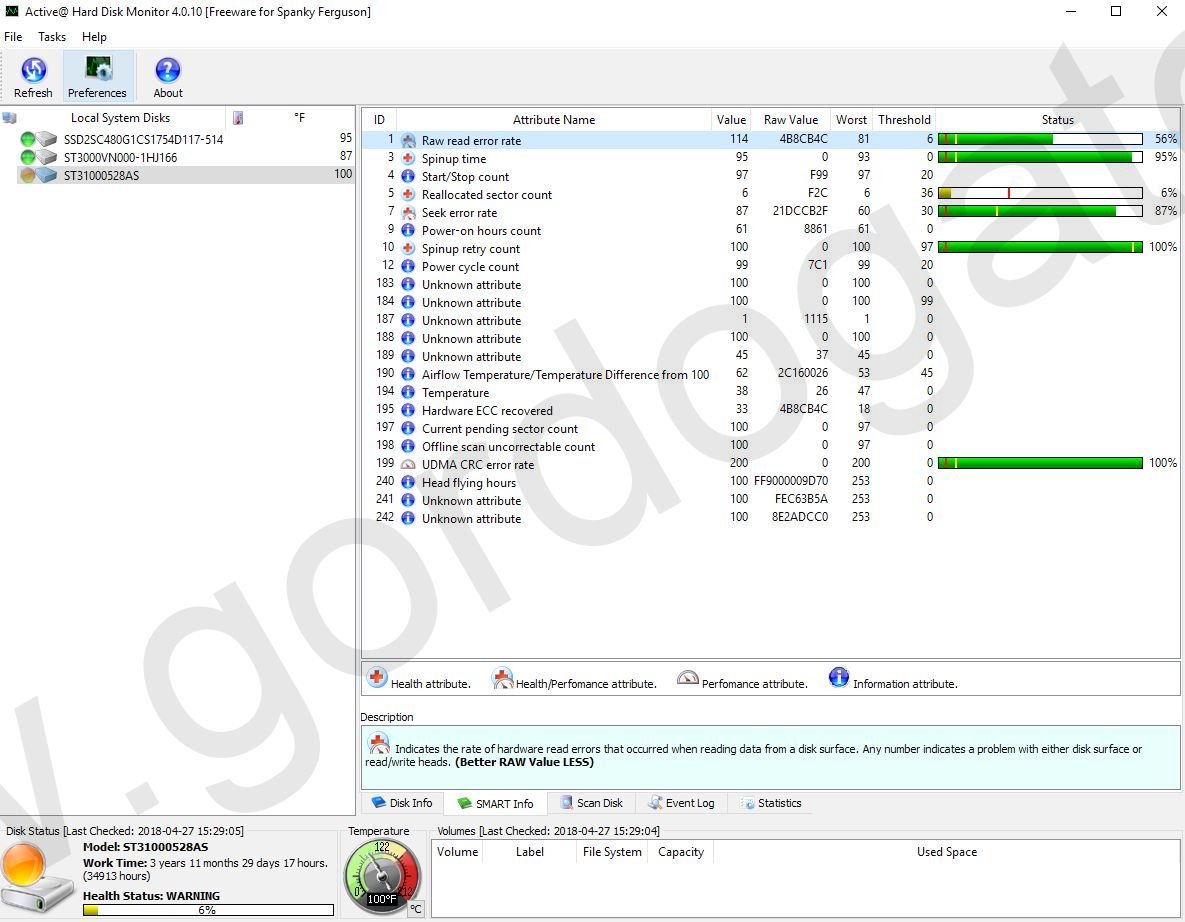Select the ST3000VN000-1HJ166 disk
This screenshot has height=922, width=1185.
point(120,158)
